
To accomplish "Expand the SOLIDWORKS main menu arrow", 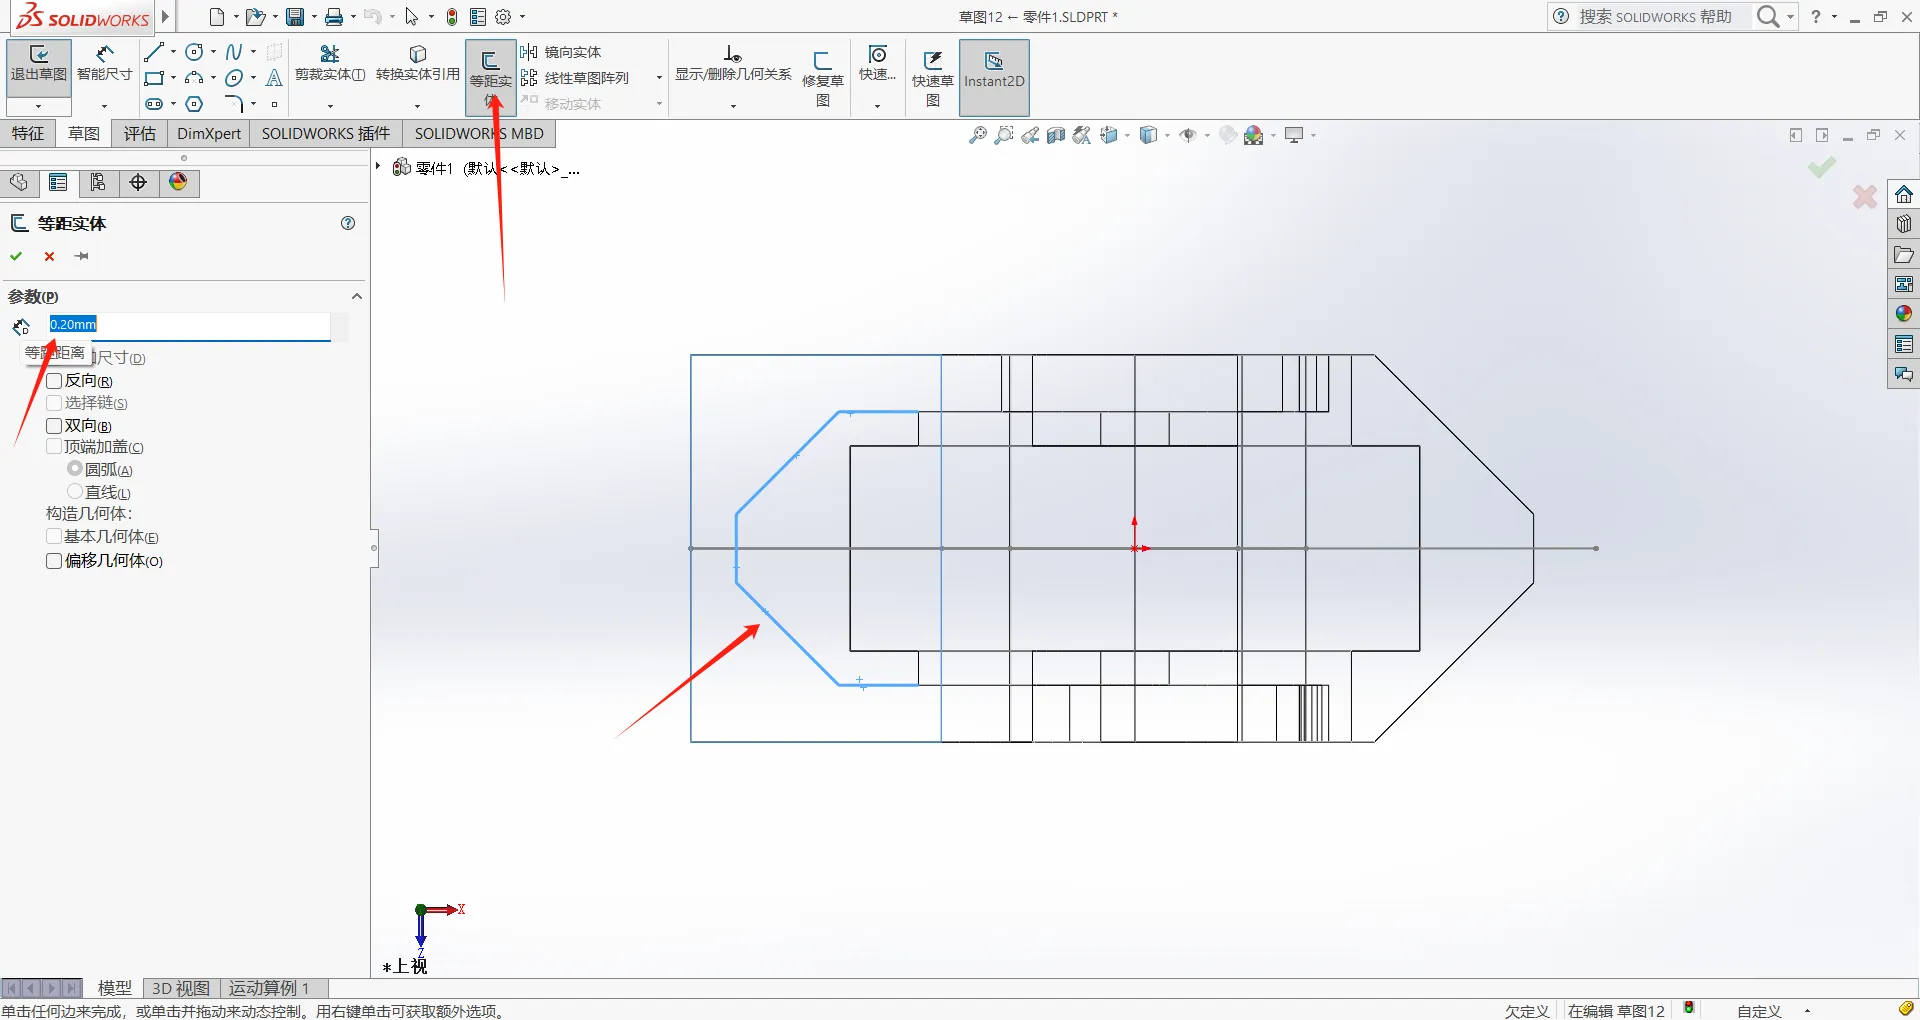I will pos(166,17).
